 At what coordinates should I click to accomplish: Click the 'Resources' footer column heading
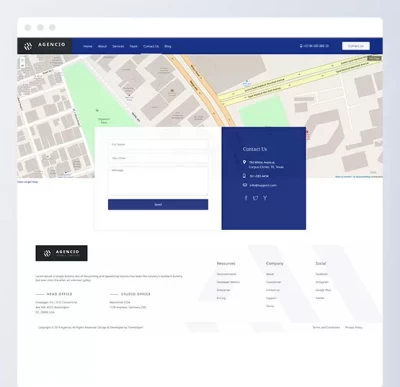[x=226, y=263]
